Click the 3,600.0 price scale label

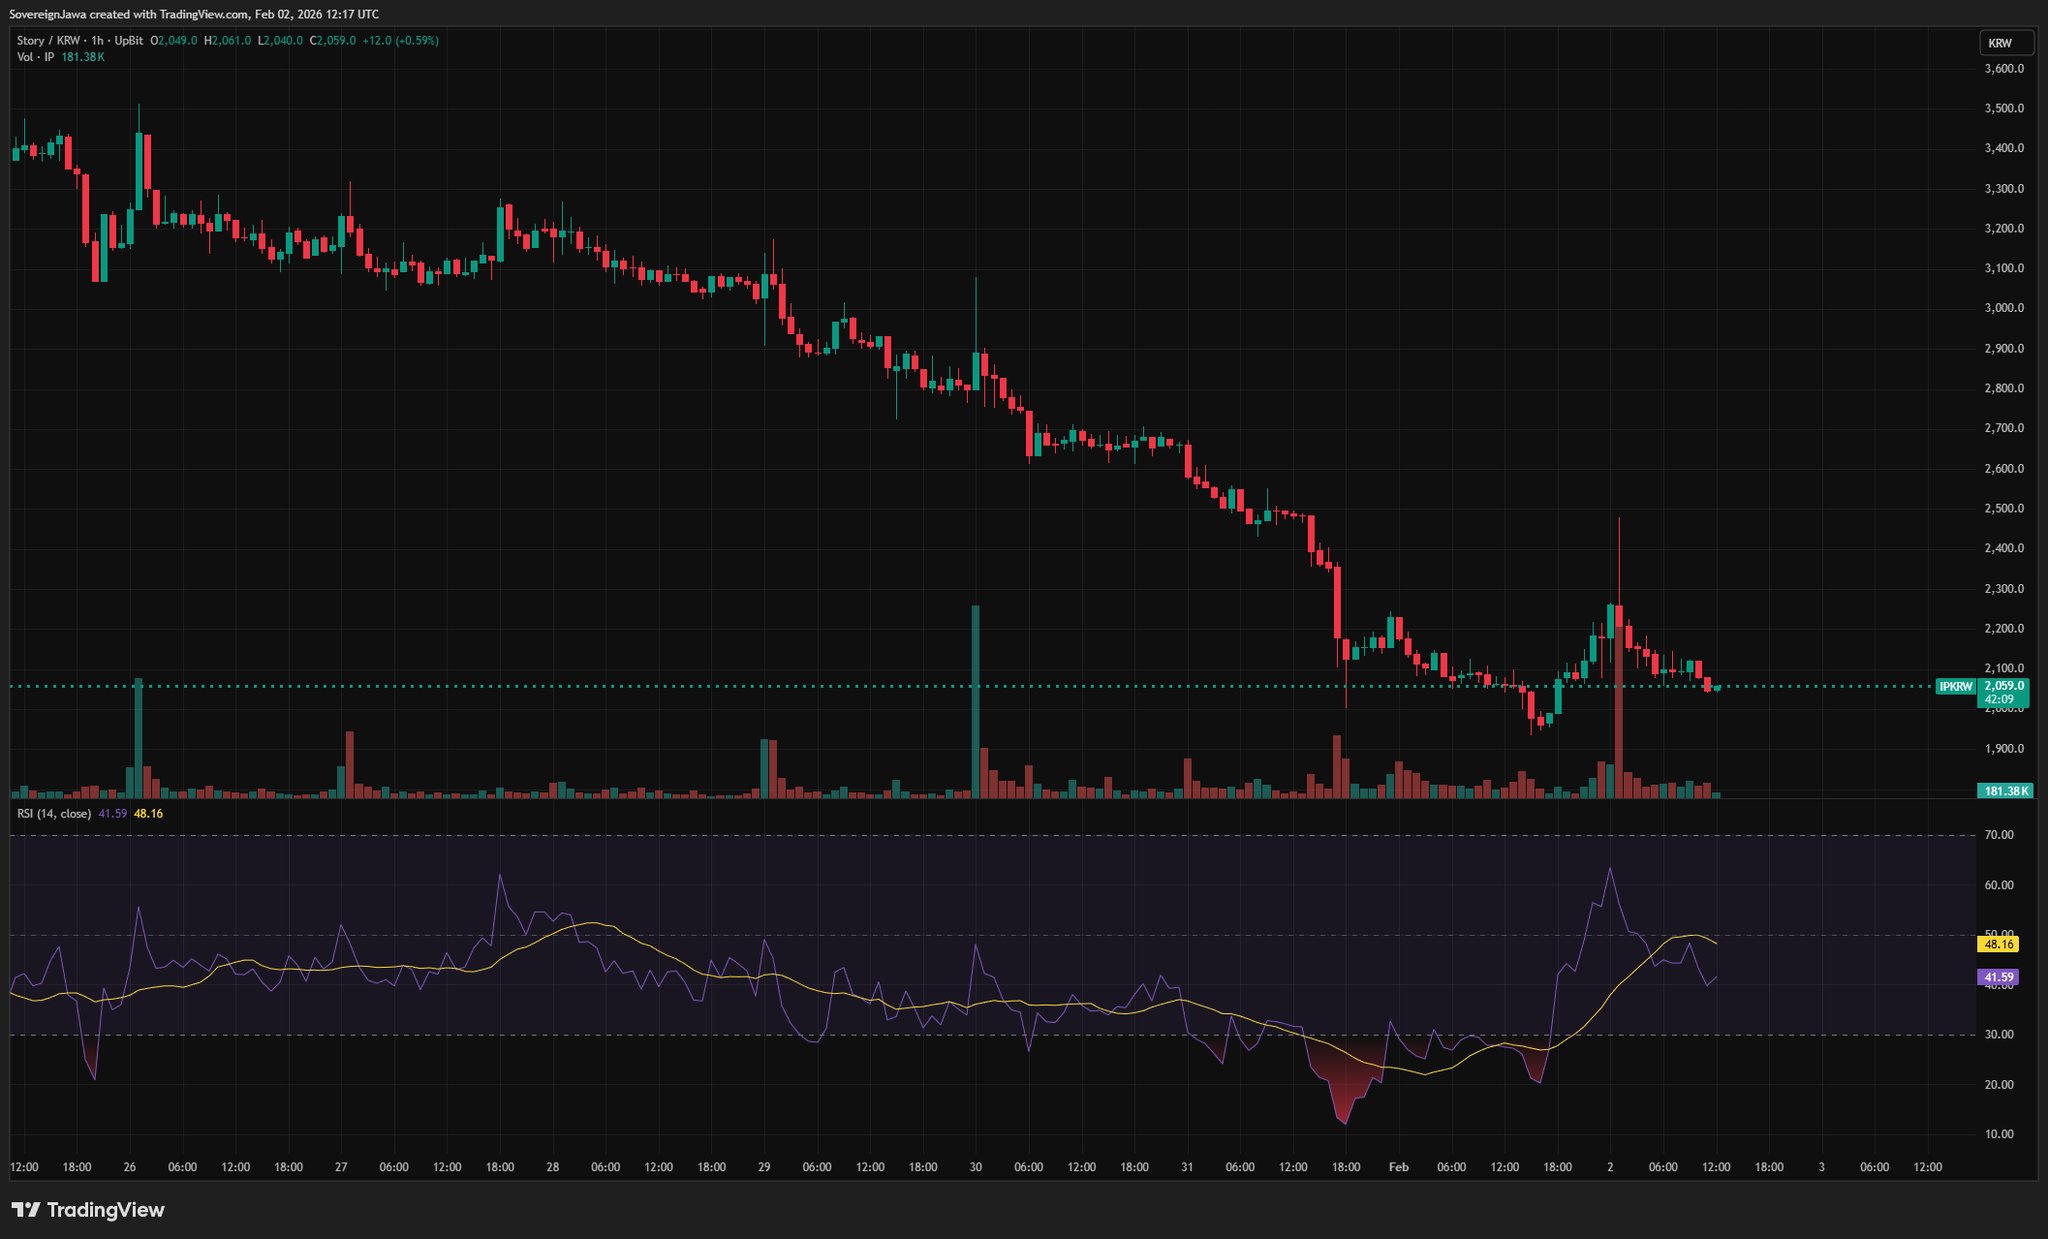tap(2004, 69)
